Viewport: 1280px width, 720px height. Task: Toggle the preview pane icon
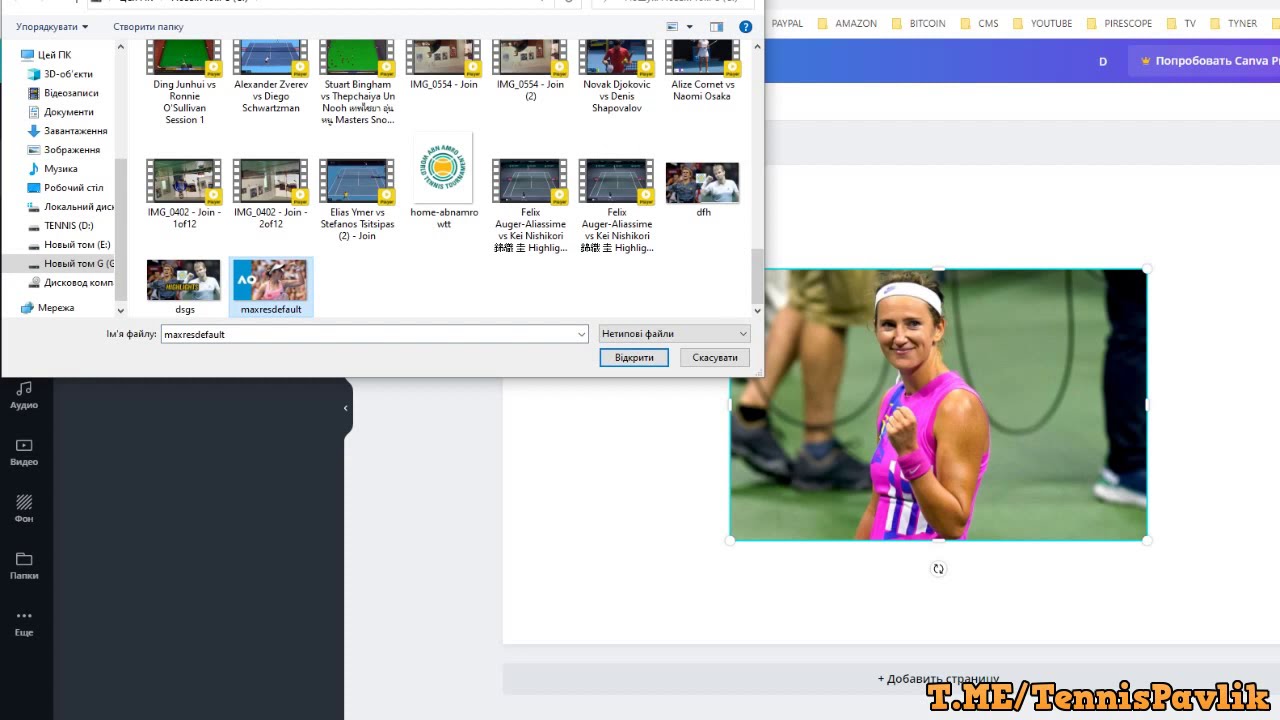pyautogui.click(x=716, y=27)
